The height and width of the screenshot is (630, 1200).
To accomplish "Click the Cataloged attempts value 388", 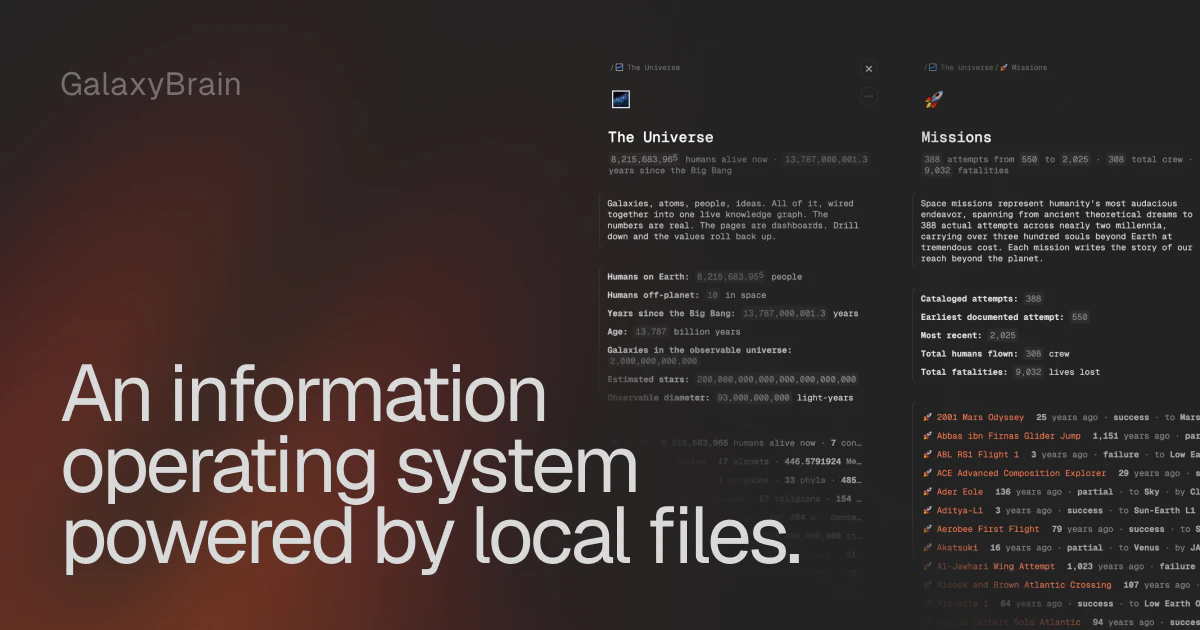I will (x=1033, y=299).
